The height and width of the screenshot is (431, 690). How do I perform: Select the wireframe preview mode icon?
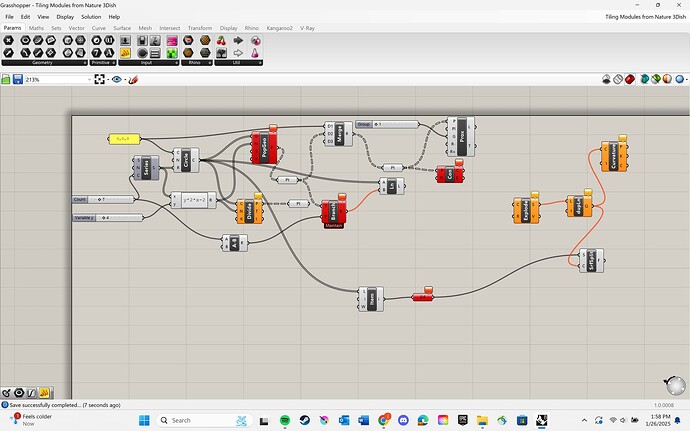(x=618, y=79)
